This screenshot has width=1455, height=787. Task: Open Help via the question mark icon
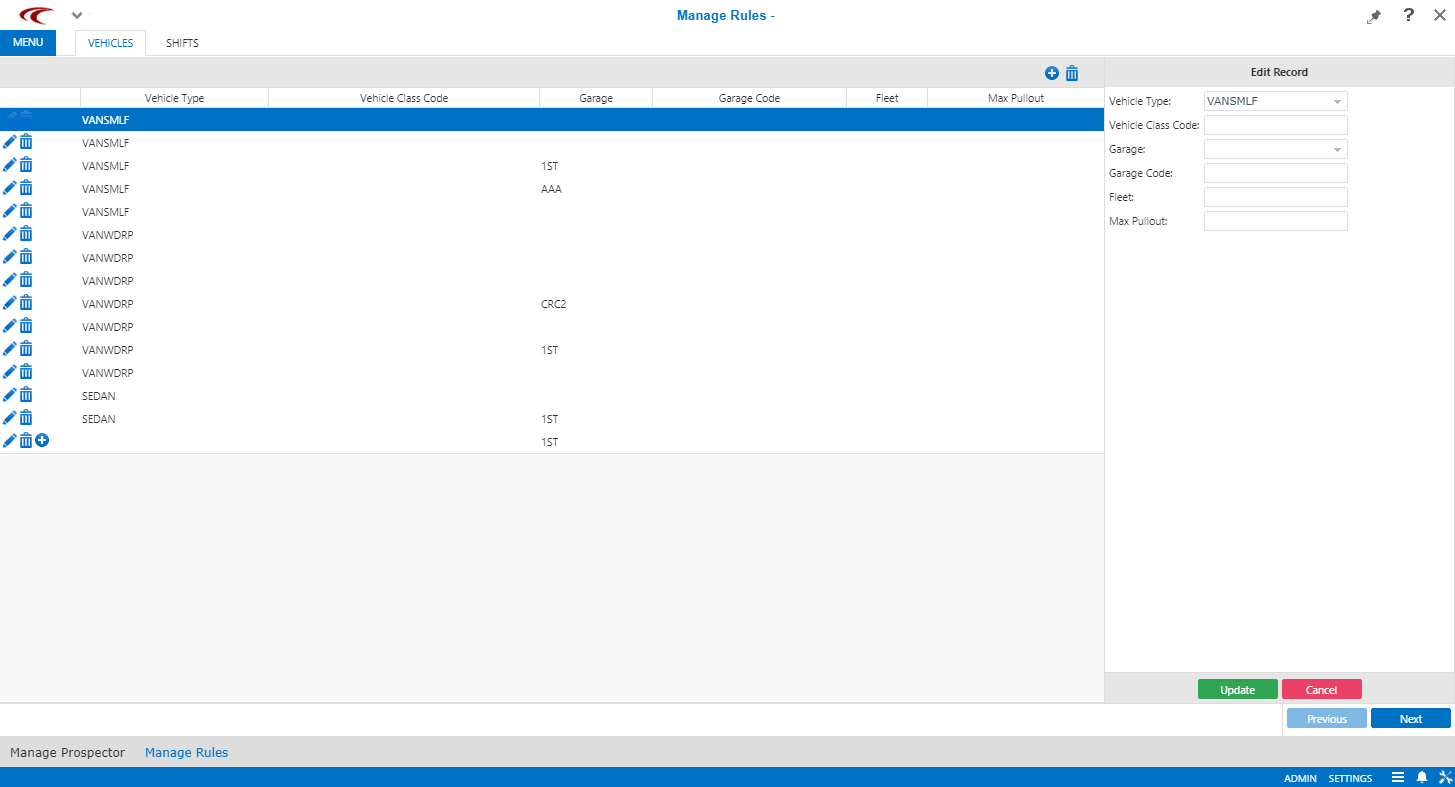click(1407, 16)
